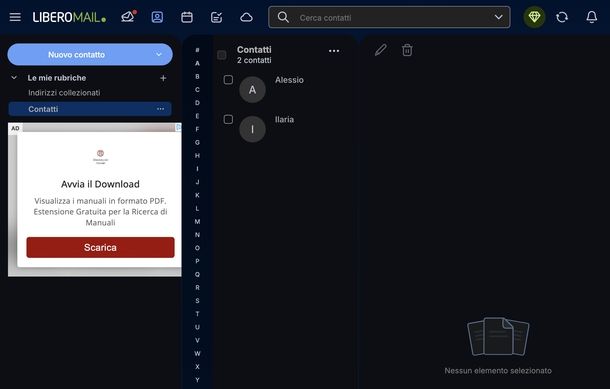Jump to letter W in index

click(197, 354)
